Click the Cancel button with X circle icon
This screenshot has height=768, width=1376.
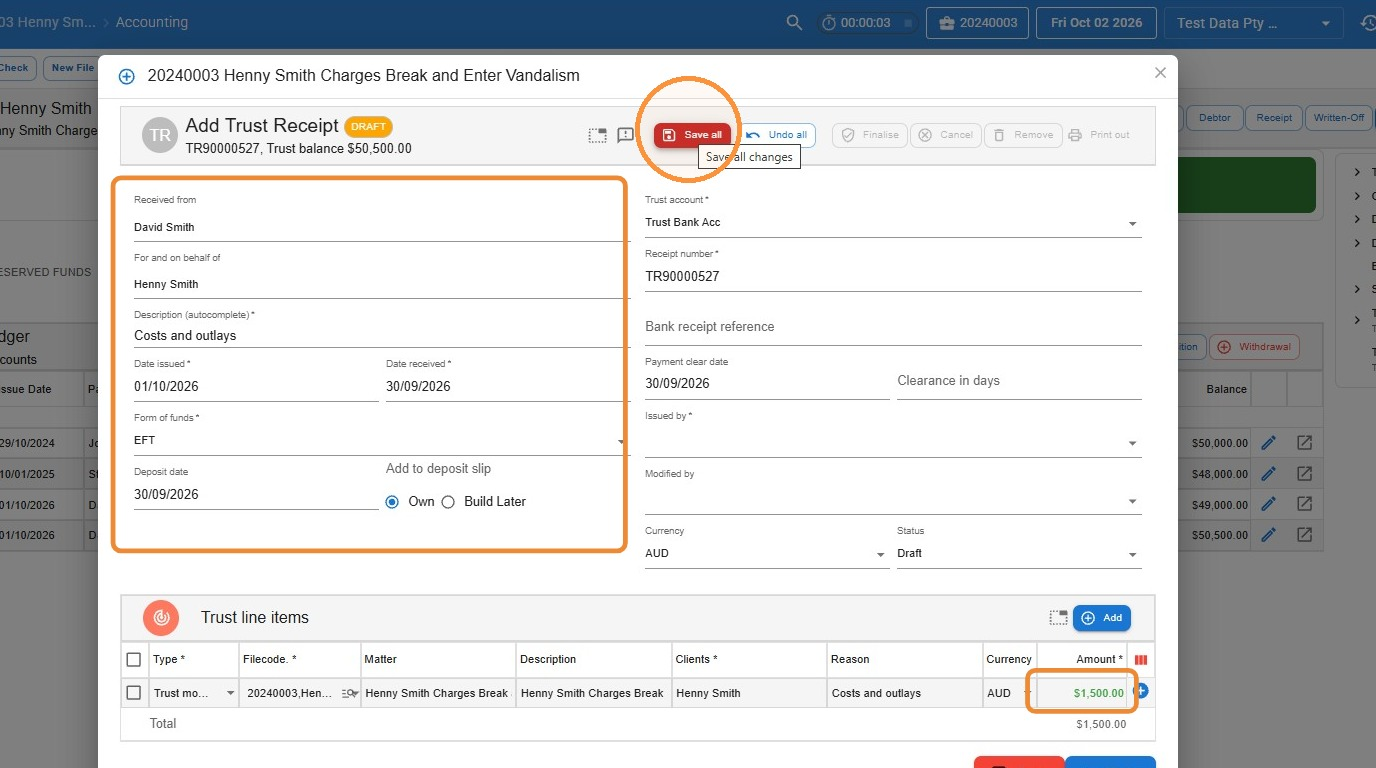(x=945, y=135)
